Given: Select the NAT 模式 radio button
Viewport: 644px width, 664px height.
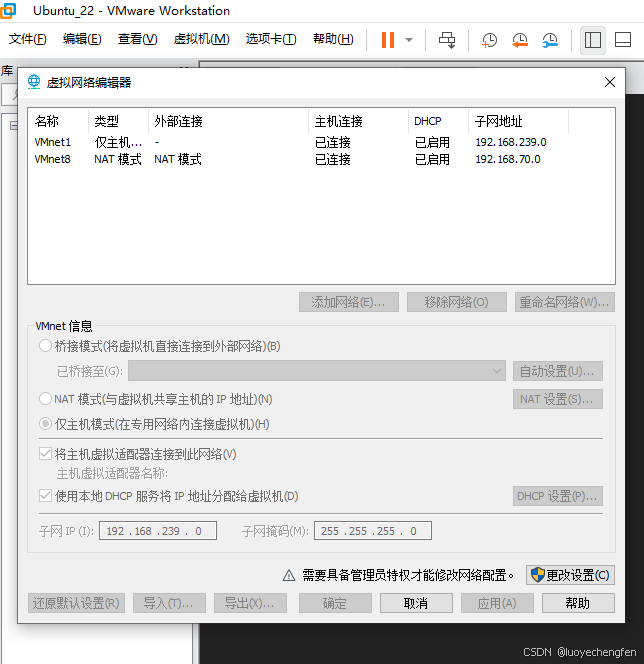Looking at the screenshot, I should click(x=45, y=399).
